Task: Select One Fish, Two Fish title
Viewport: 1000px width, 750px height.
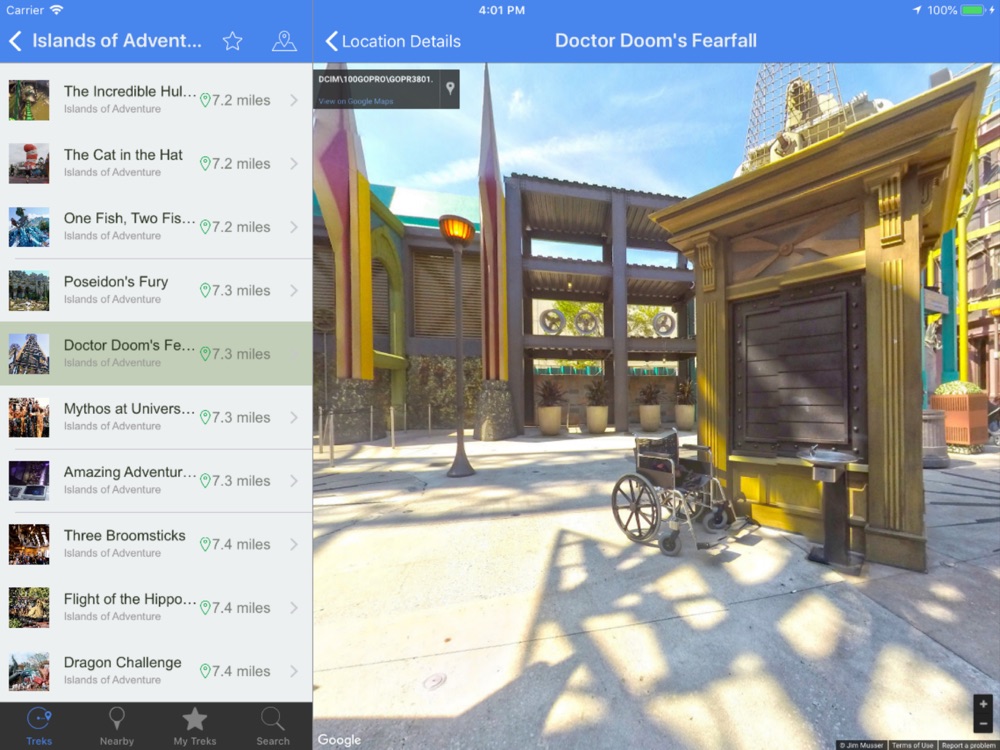Action: pyautogui.click(x=129, y=218)
